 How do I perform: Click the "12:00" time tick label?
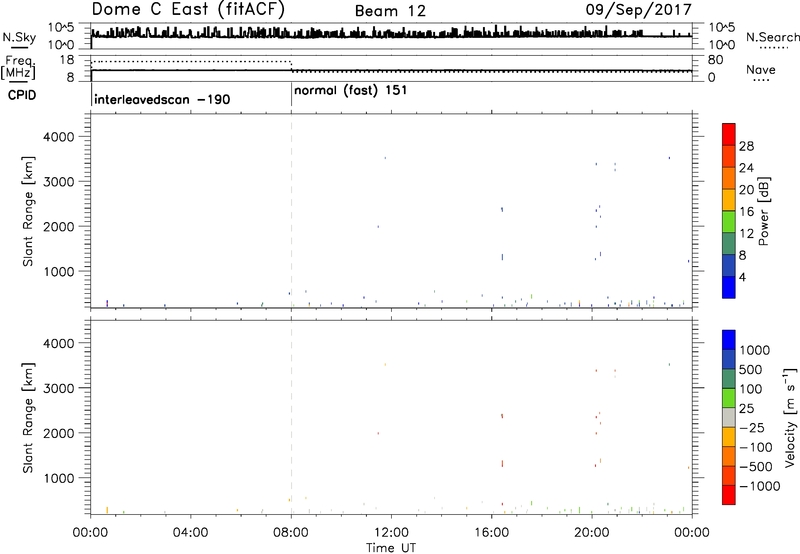391,533
